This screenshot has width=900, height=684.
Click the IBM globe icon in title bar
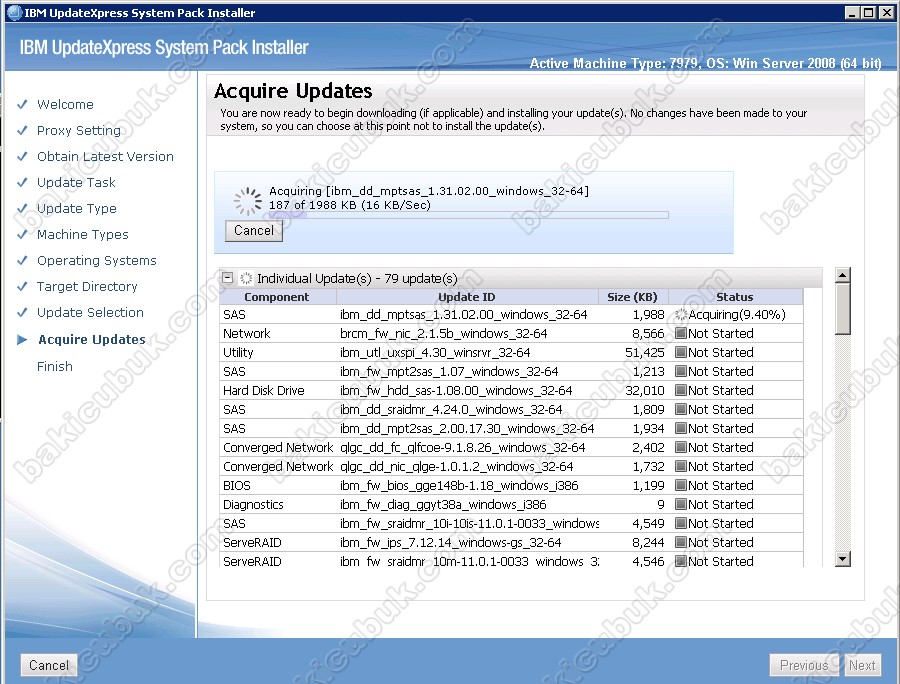[x=14, y=13]
